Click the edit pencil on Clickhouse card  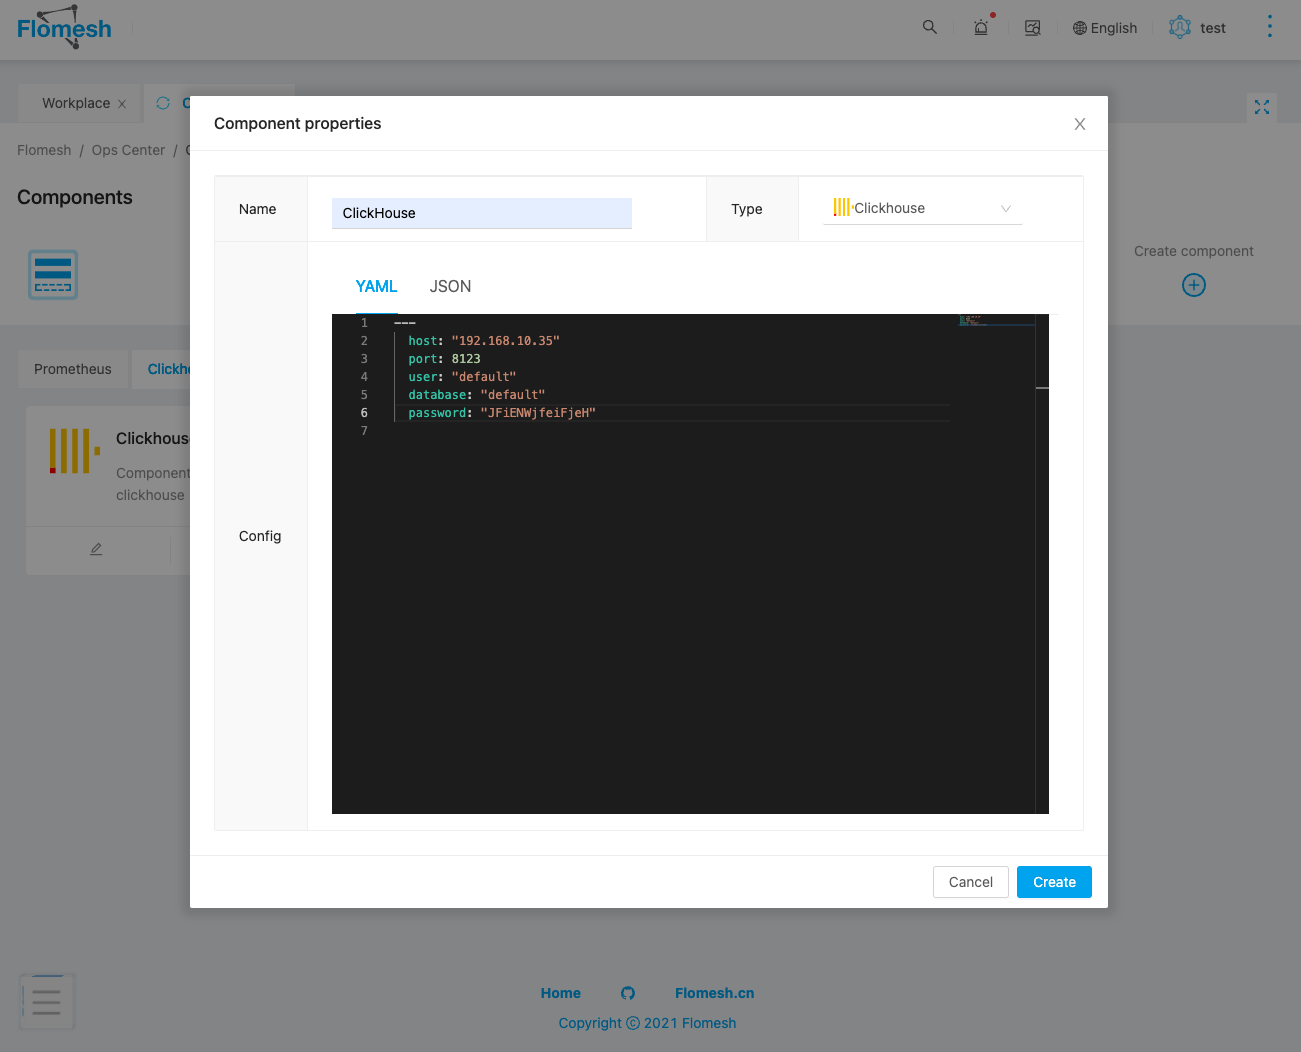[x=96, y=549]
